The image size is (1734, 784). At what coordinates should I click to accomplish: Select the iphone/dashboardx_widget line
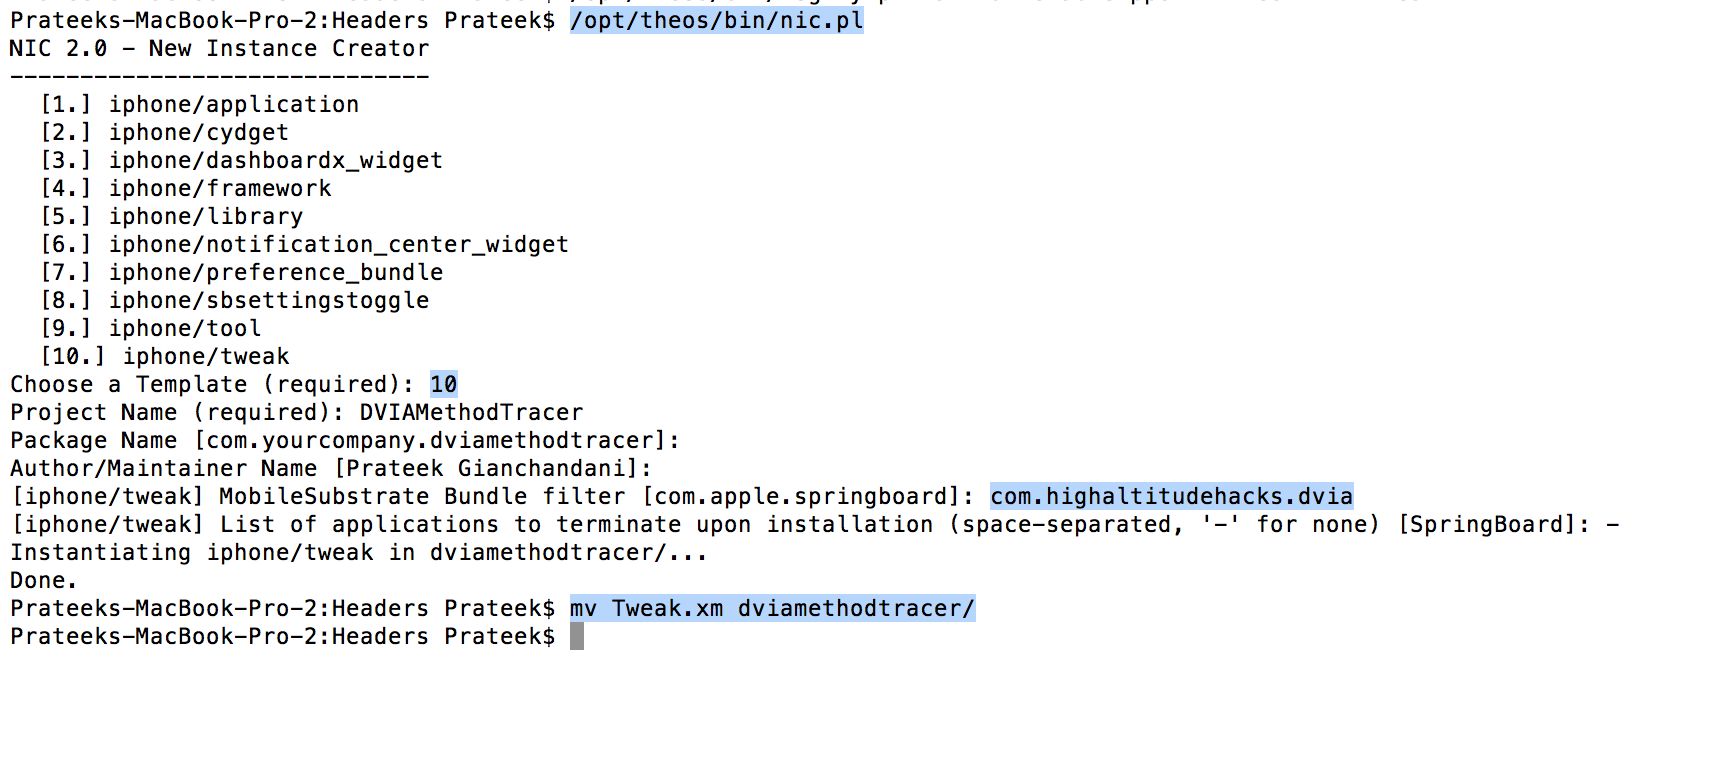(x=242, y=161)
